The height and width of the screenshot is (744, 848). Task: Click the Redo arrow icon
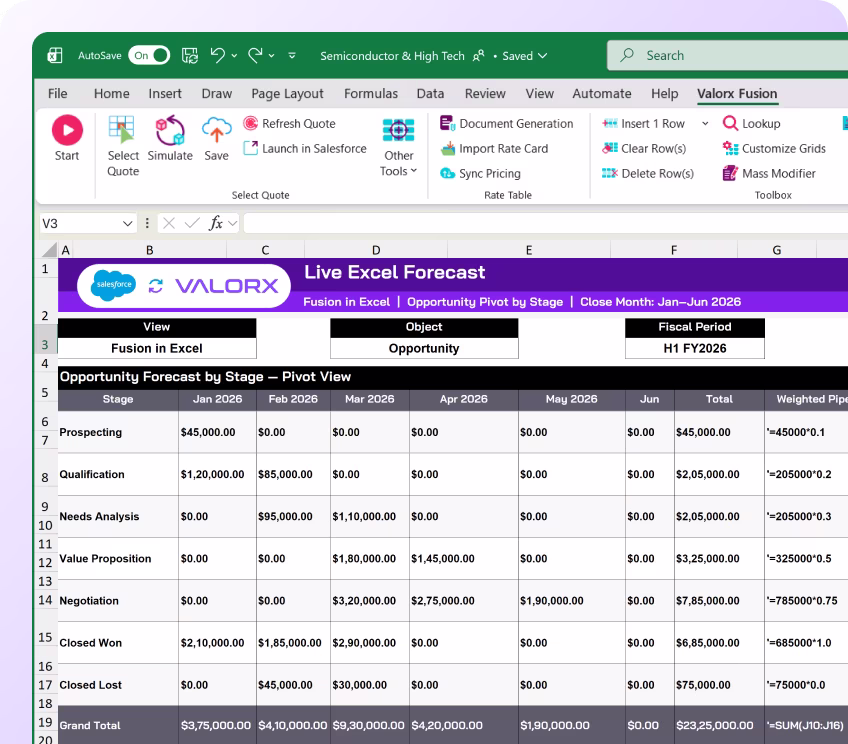(255, 55)
